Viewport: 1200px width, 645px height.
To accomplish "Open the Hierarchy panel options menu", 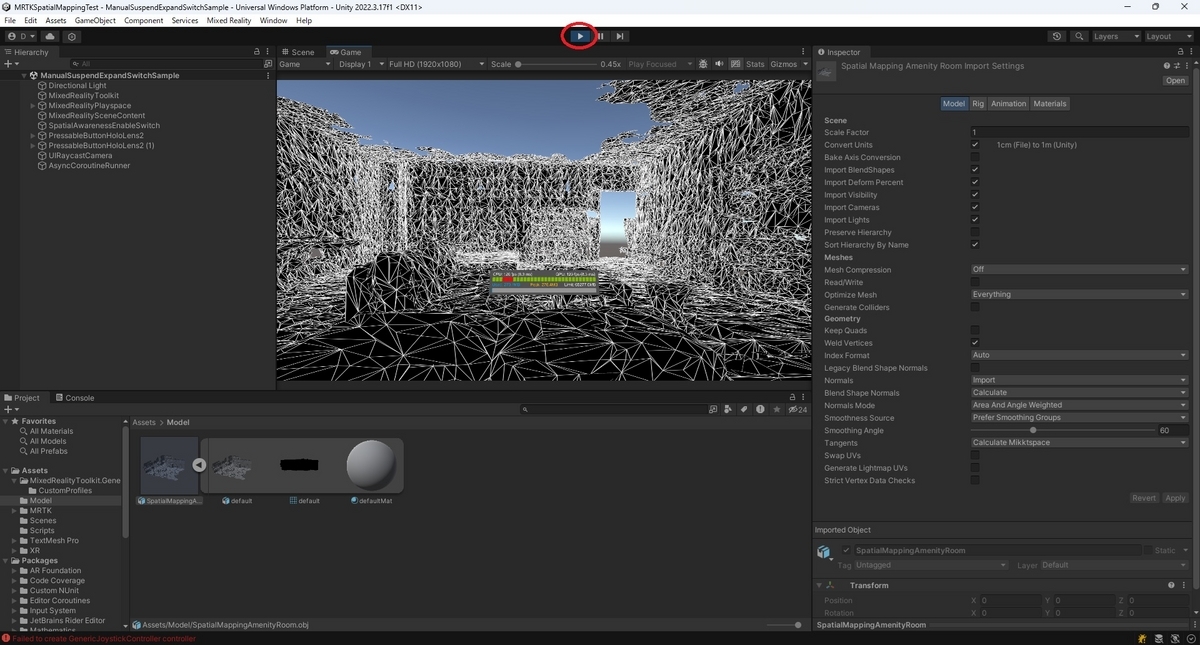I will point(268,52).
